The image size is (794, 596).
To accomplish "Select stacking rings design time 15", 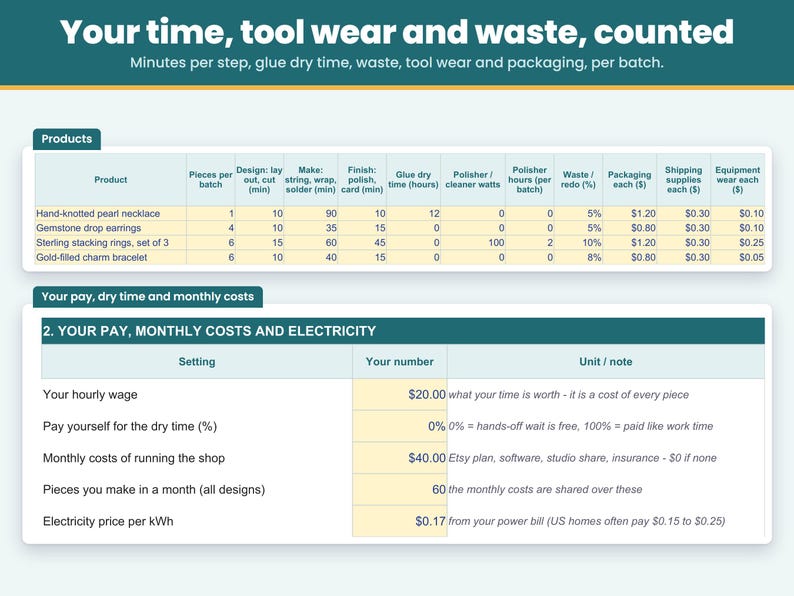I will click(259, 243).
